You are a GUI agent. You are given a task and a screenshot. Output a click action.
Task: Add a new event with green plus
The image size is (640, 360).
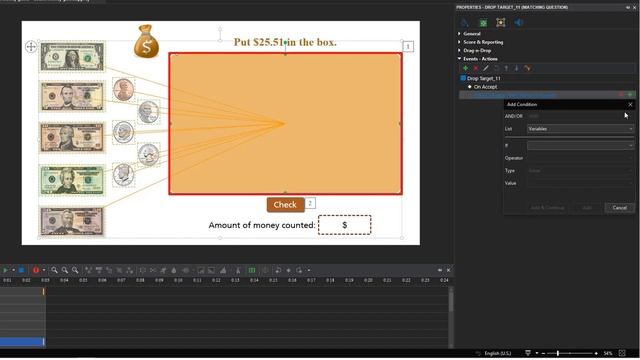point(465,68)
